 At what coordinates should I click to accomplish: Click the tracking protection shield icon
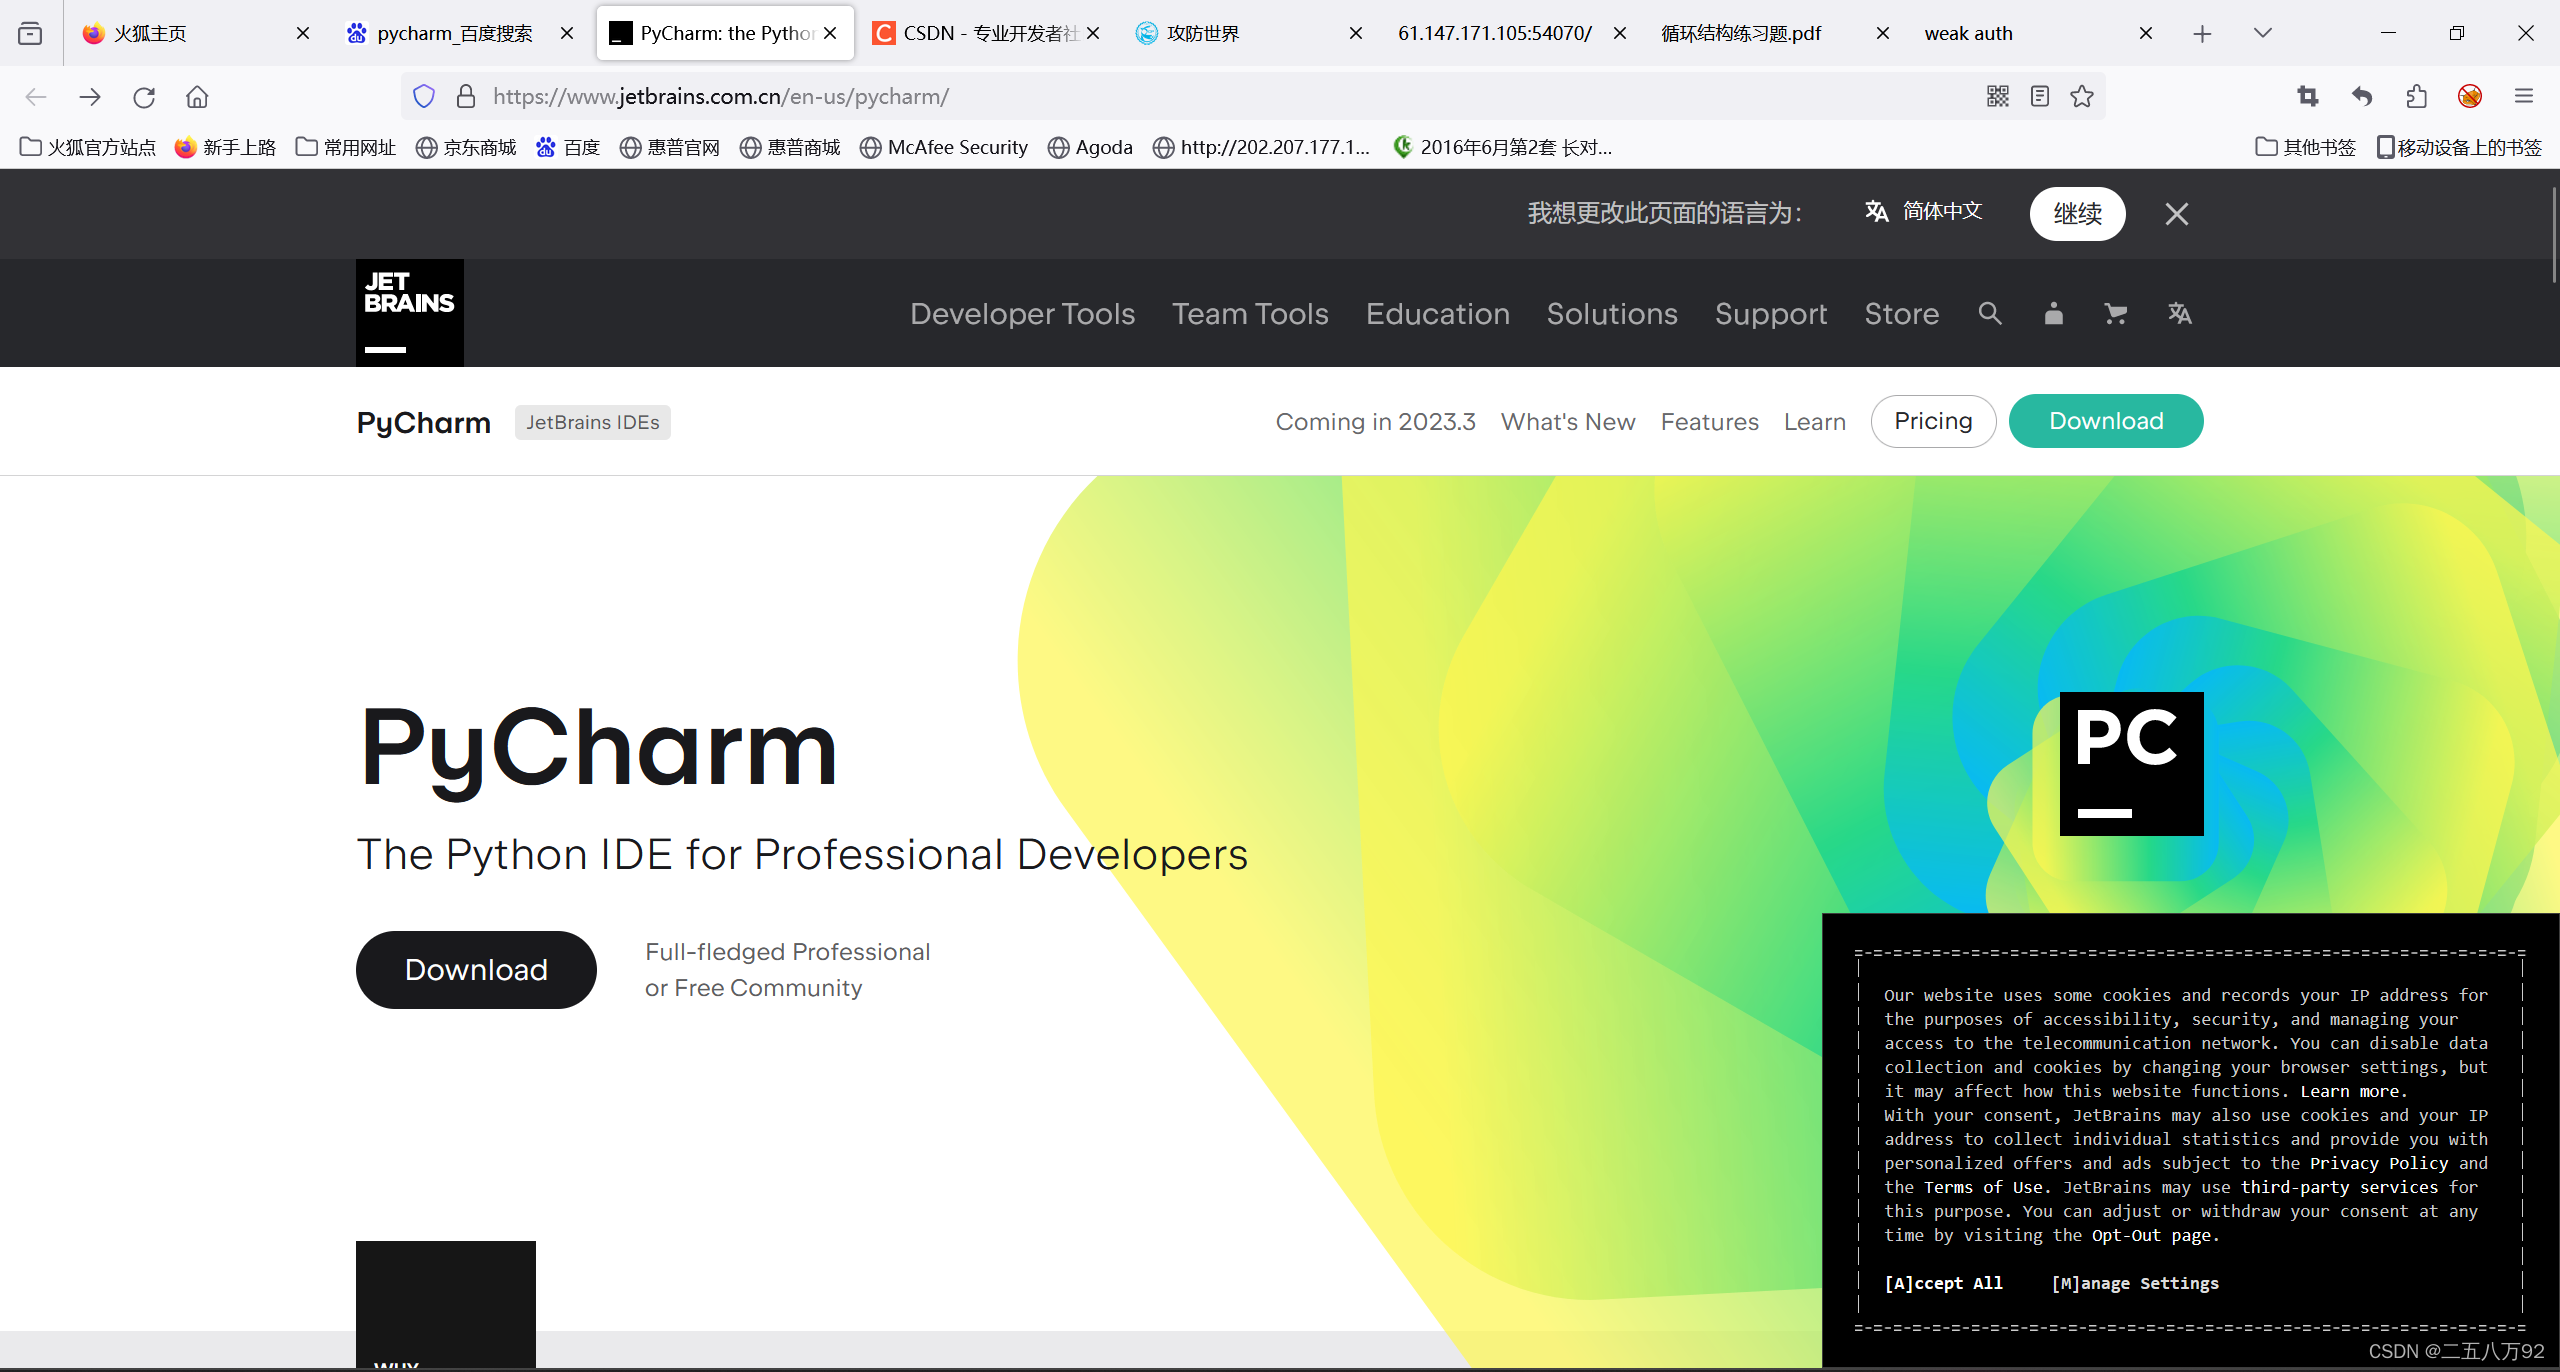[424, 96]
